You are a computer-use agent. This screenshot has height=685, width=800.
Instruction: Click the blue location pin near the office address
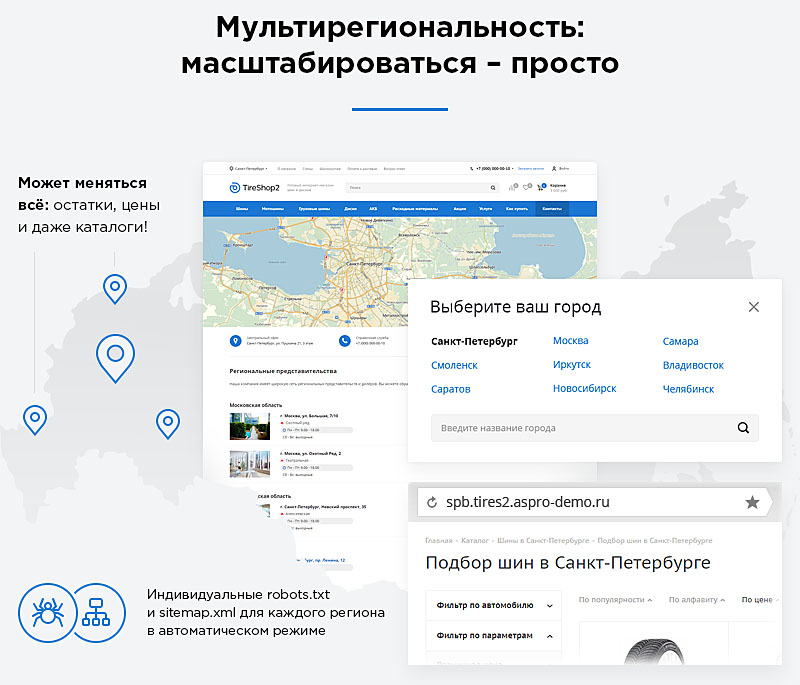tap(235, 340)
